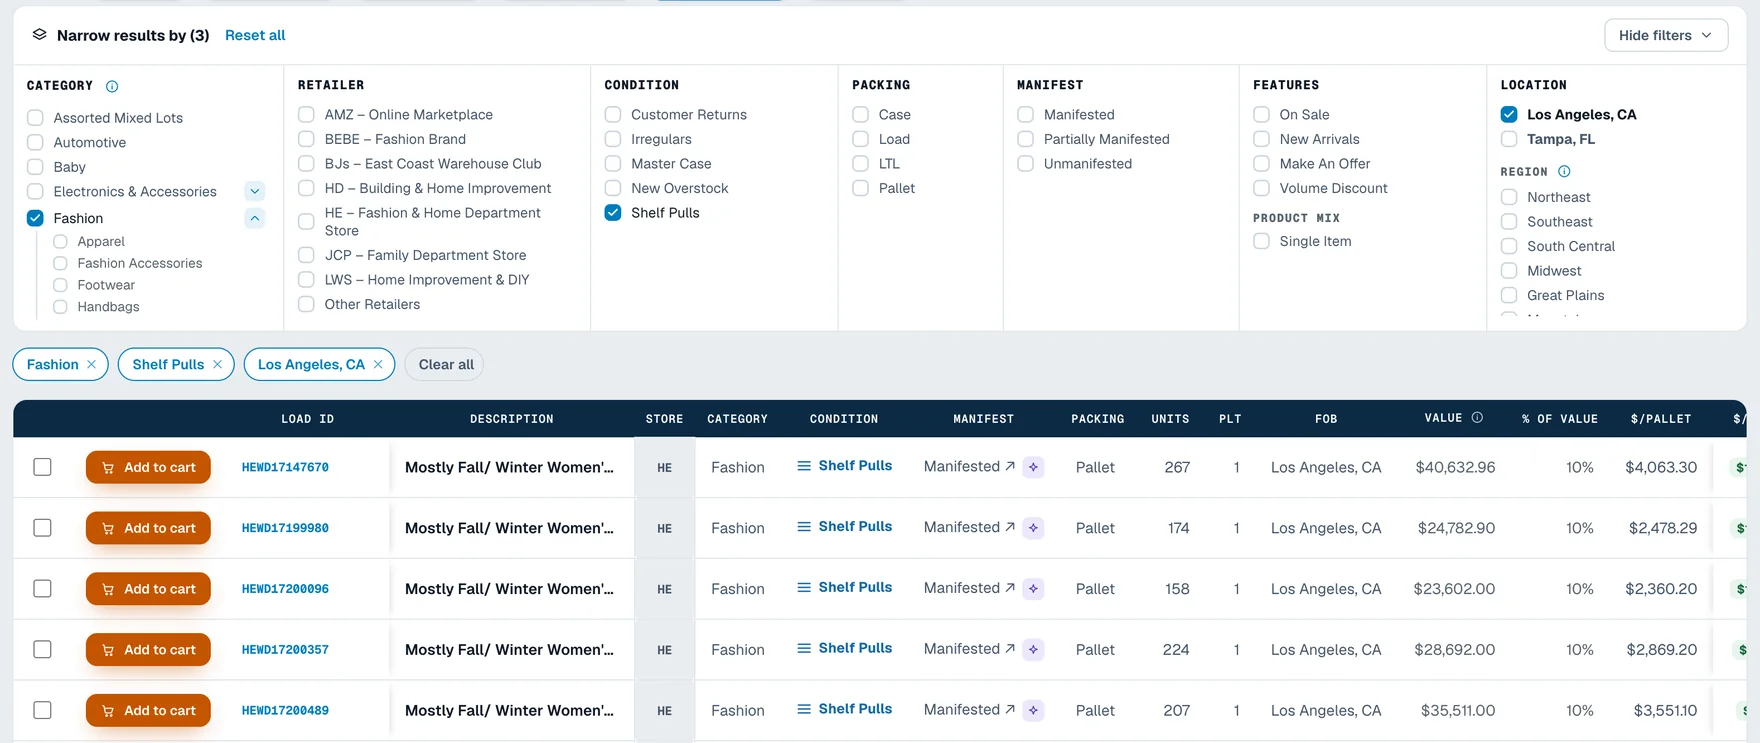Uncheck the Fashion category checkbox
The width and height of the screenshot is (1760, 743).
coord(35,218)
